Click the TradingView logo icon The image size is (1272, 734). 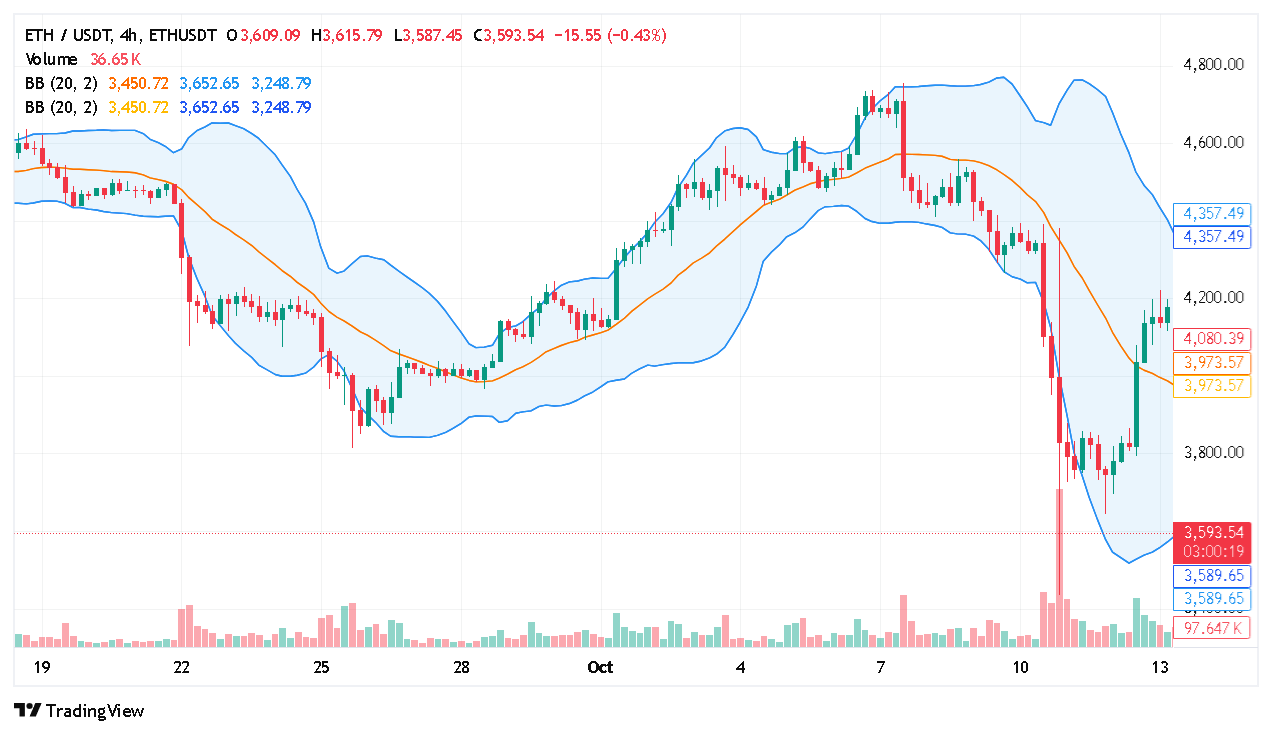click(28, 711)
